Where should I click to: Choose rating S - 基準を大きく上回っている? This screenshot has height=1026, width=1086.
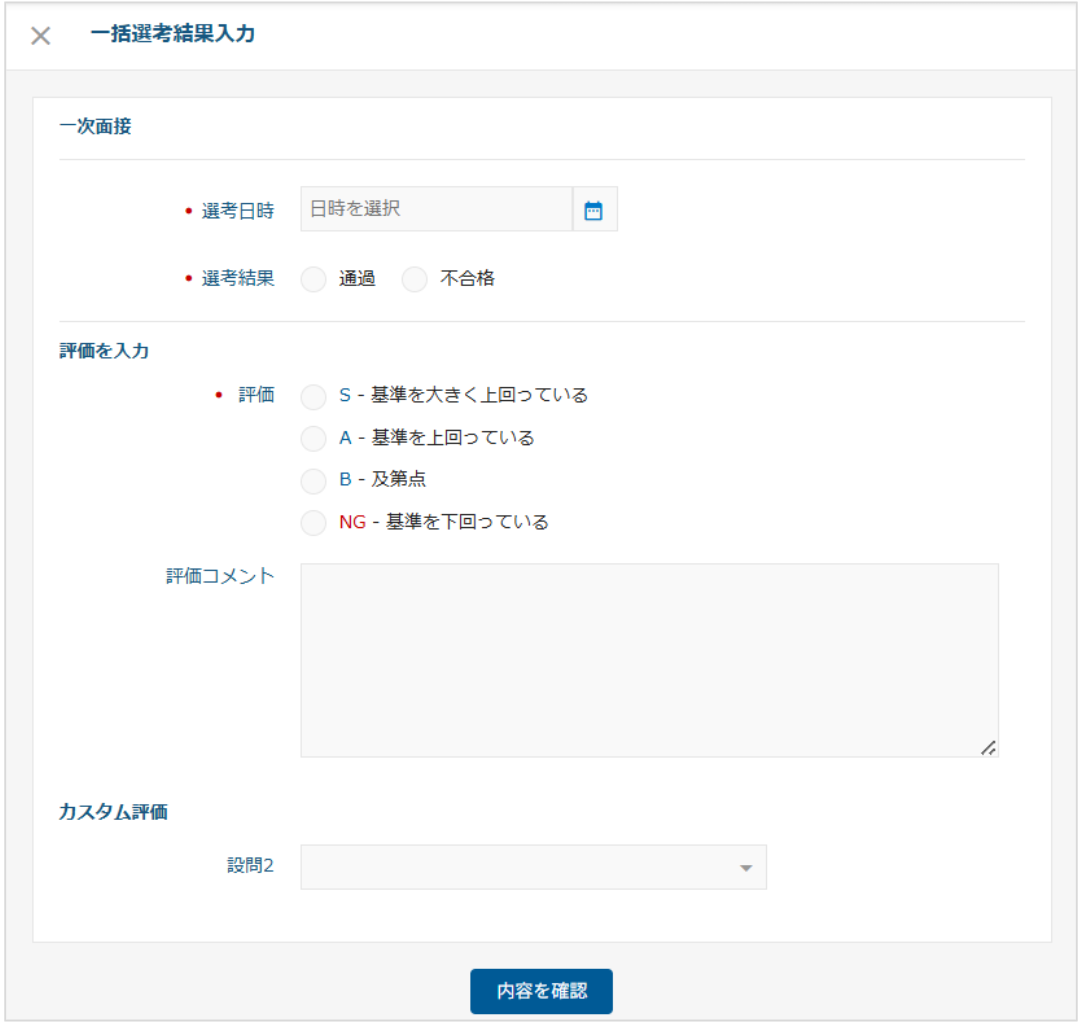pyautogui.click(x=314, y=396)
